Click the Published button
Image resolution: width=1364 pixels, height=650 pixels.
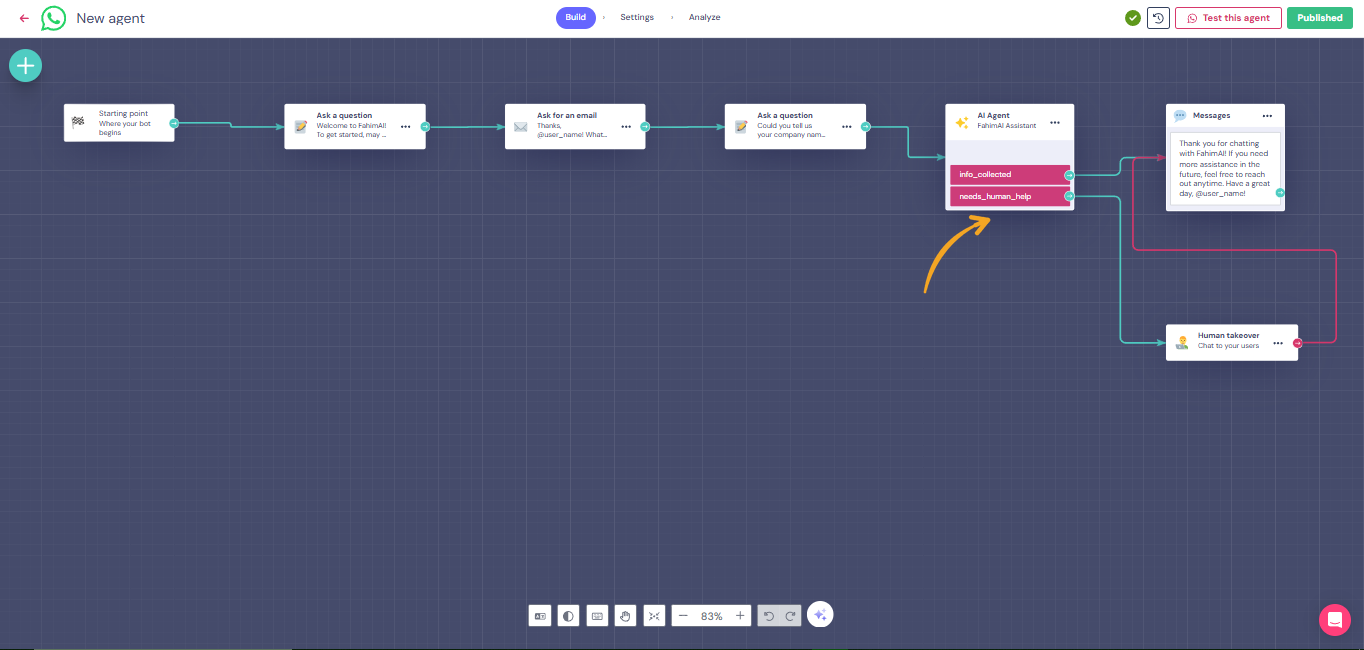click(x=1320, y=18)
